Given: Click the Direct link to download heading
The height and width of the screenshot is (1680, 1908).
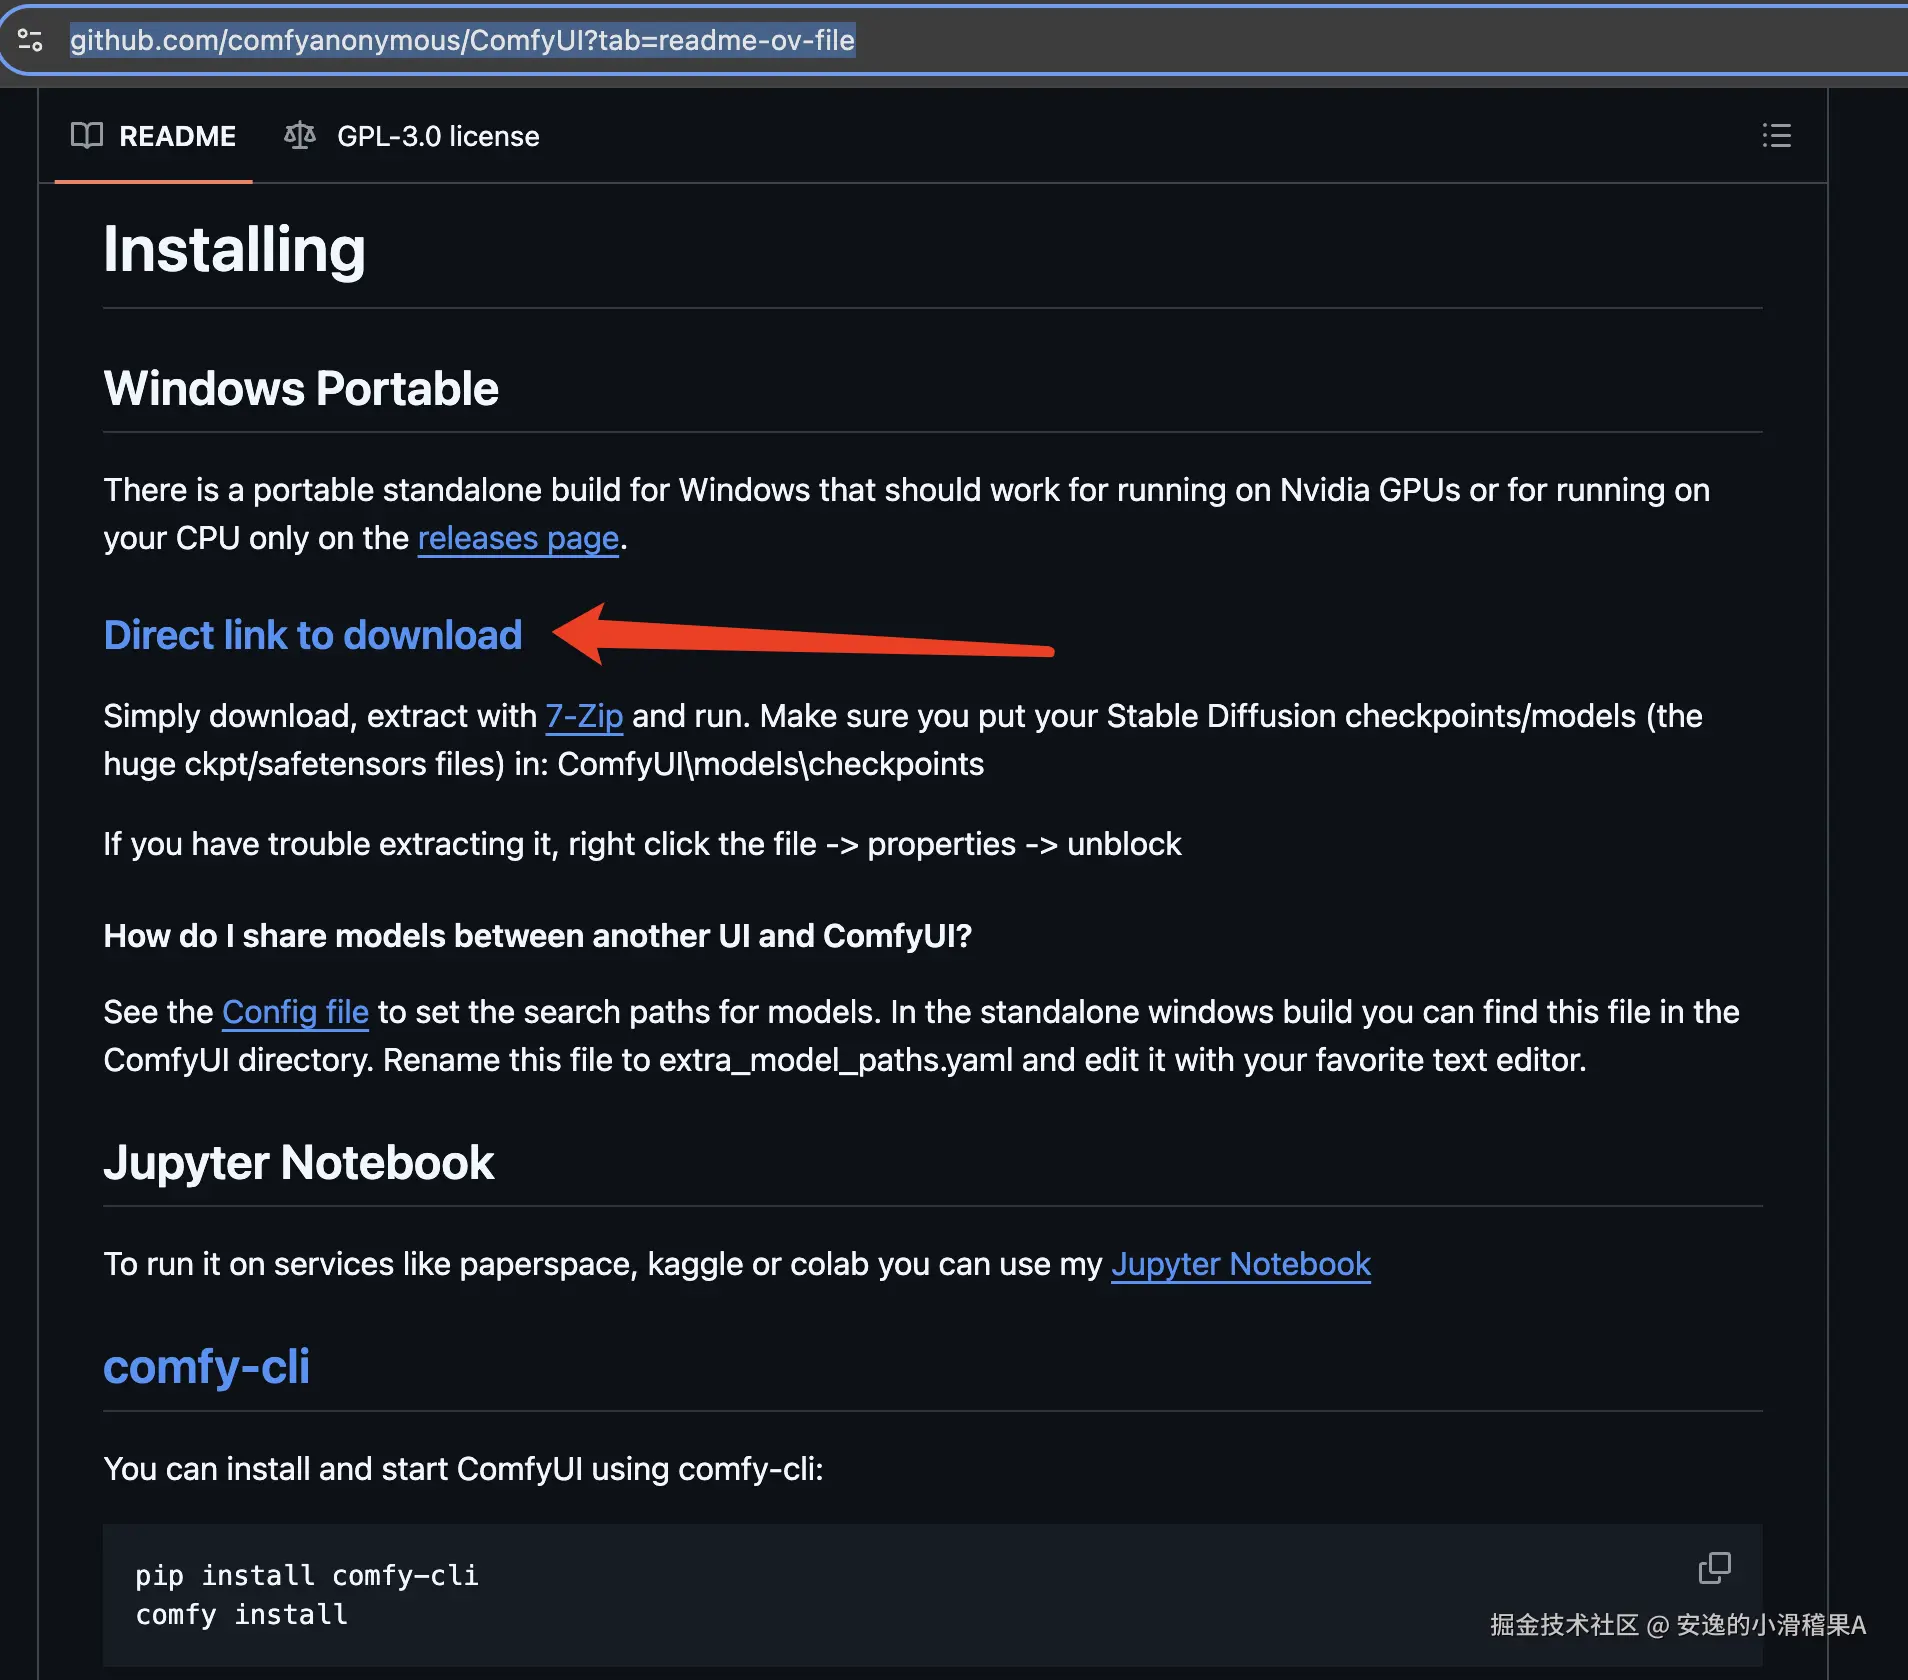Looking at the screenshot, I should click(313, 635).
